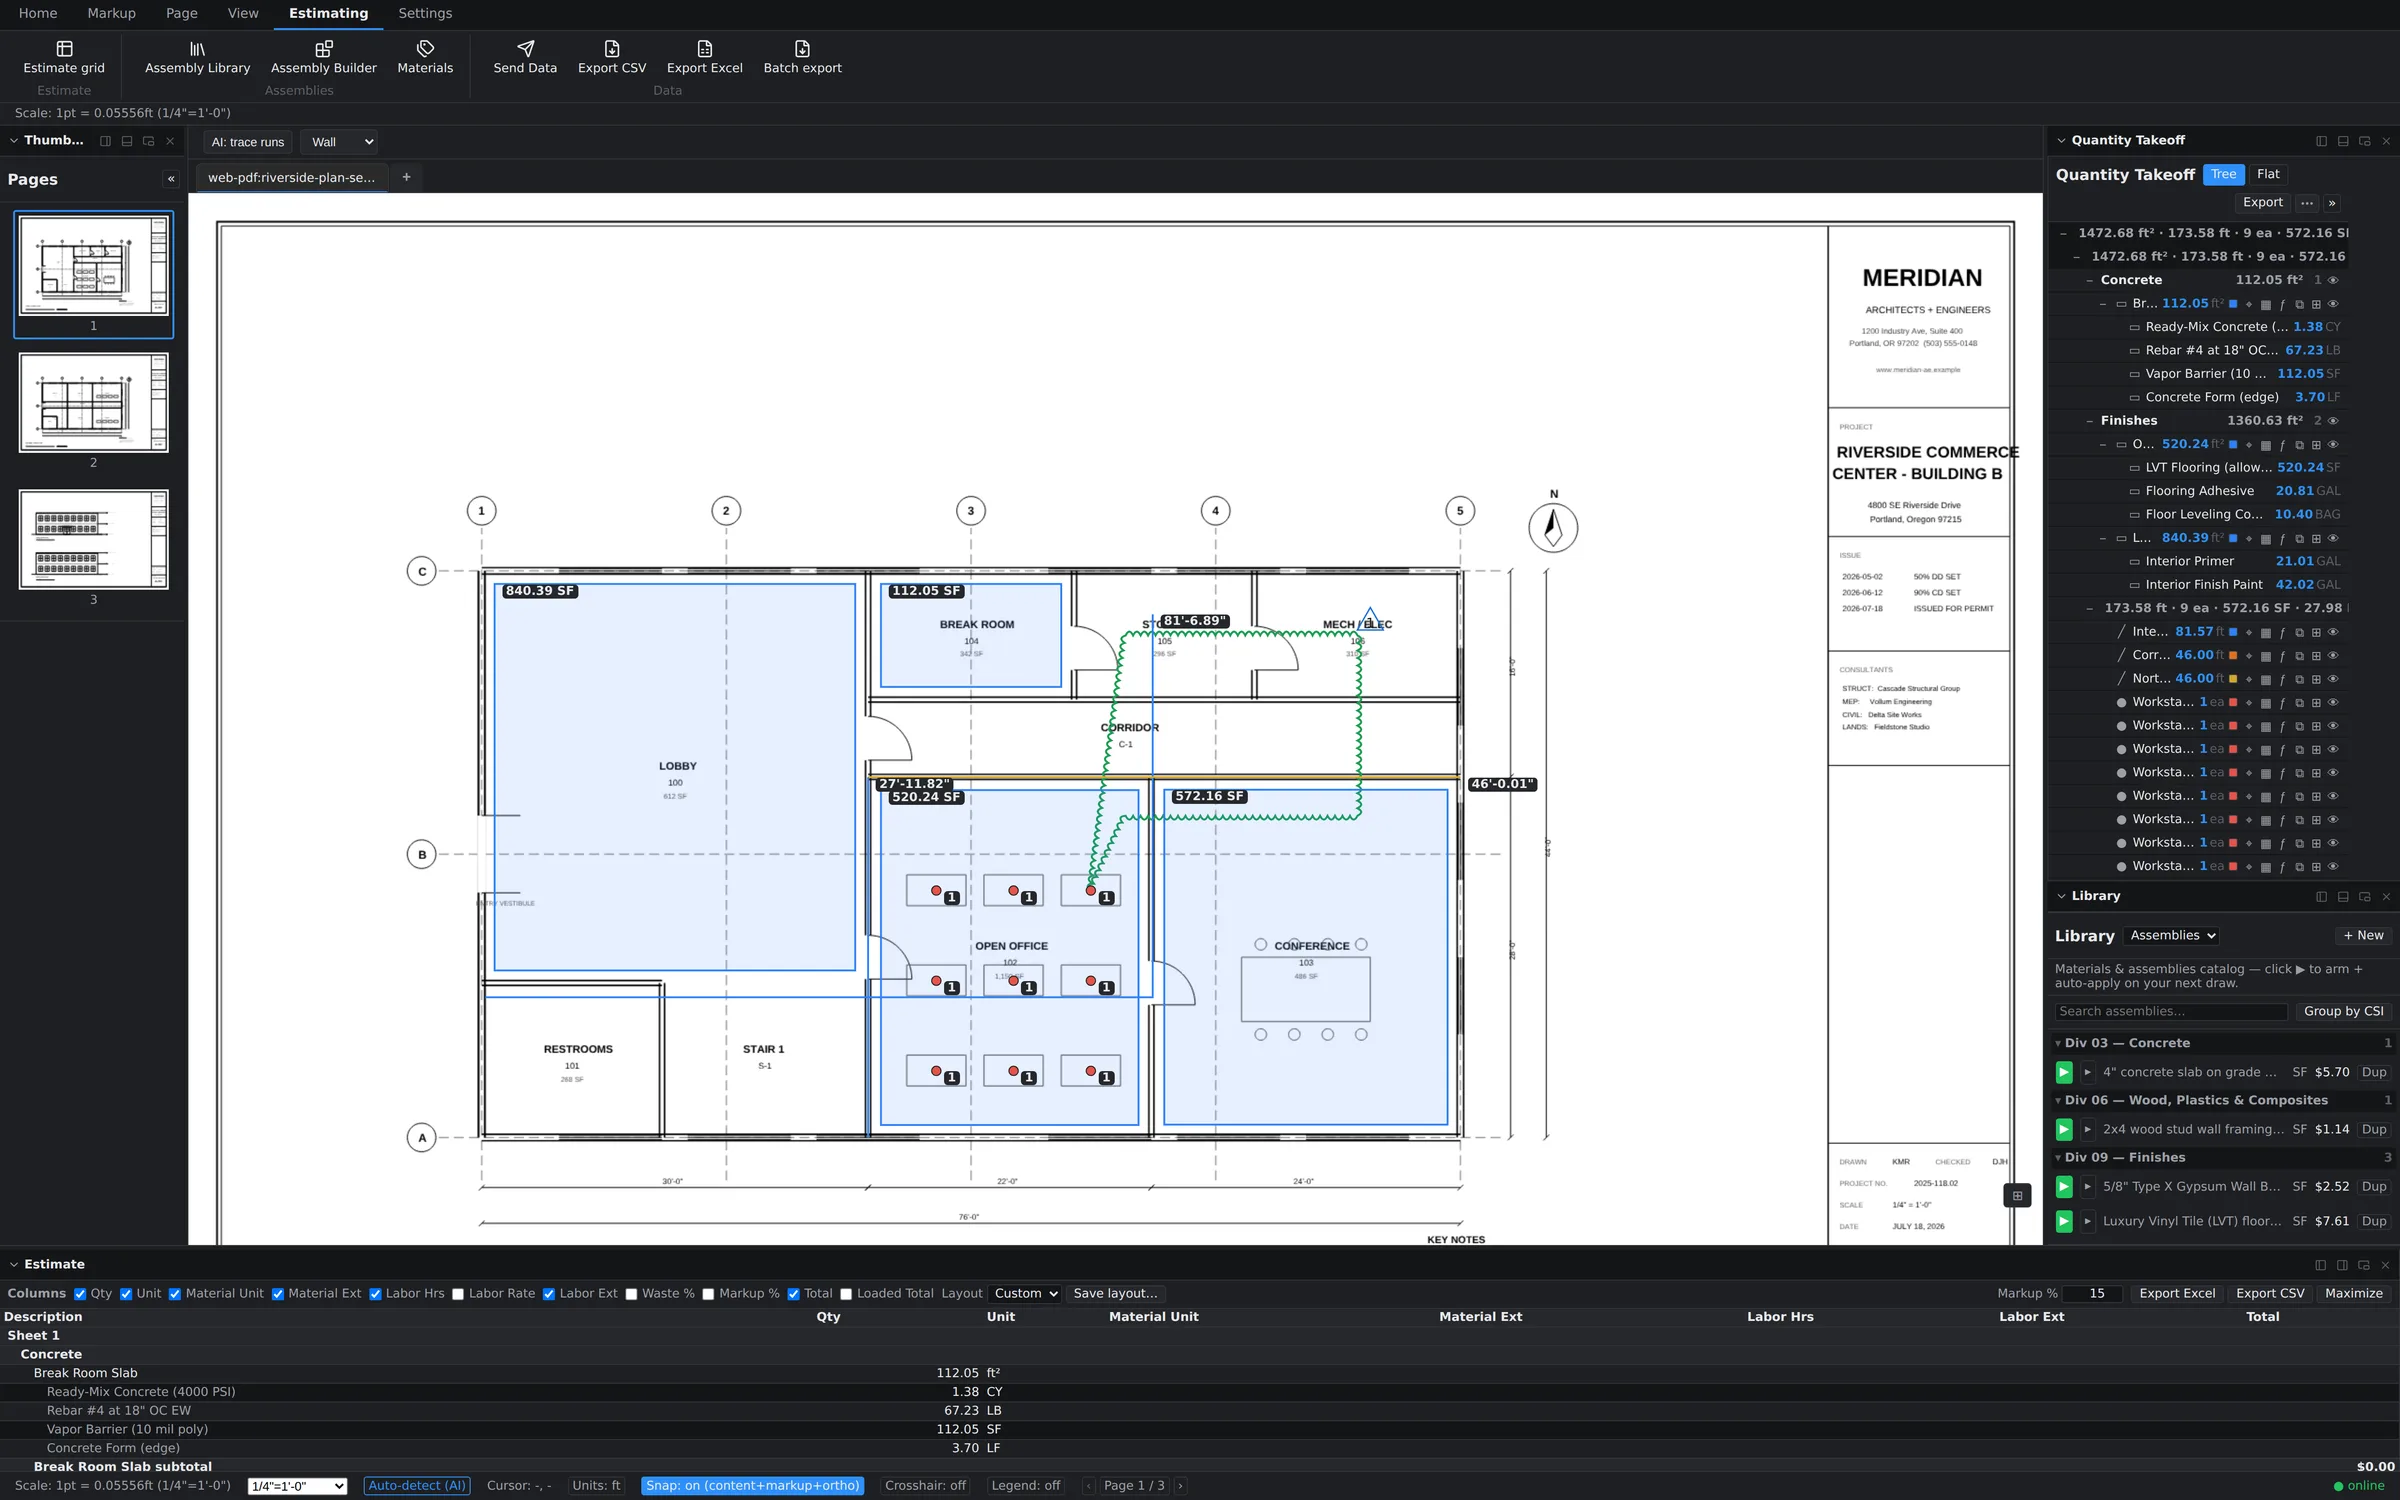The height and width of the screenshot is (1500, 2400).
Task: Click the floating grid button on the drawing
Action: click(x=2017, y=1195)
